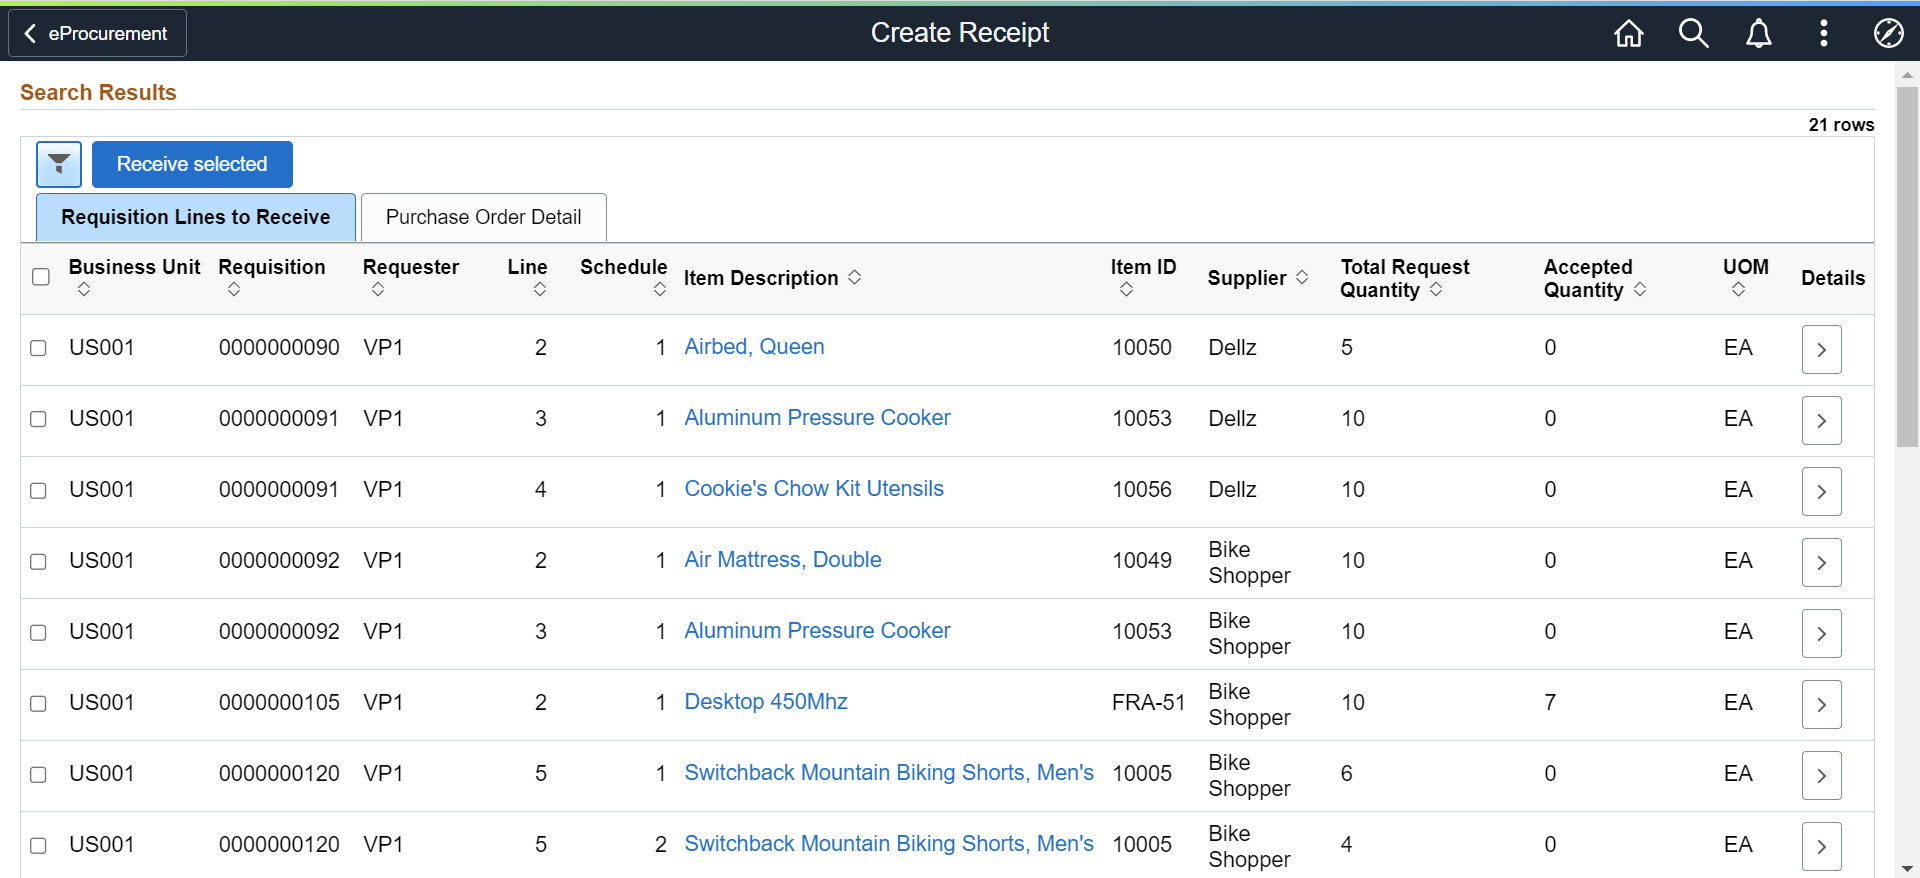Tick the Desktop 450Mhz row checkbox
1920x878 pixels.
pyautogui.click(x=39, y=703)
